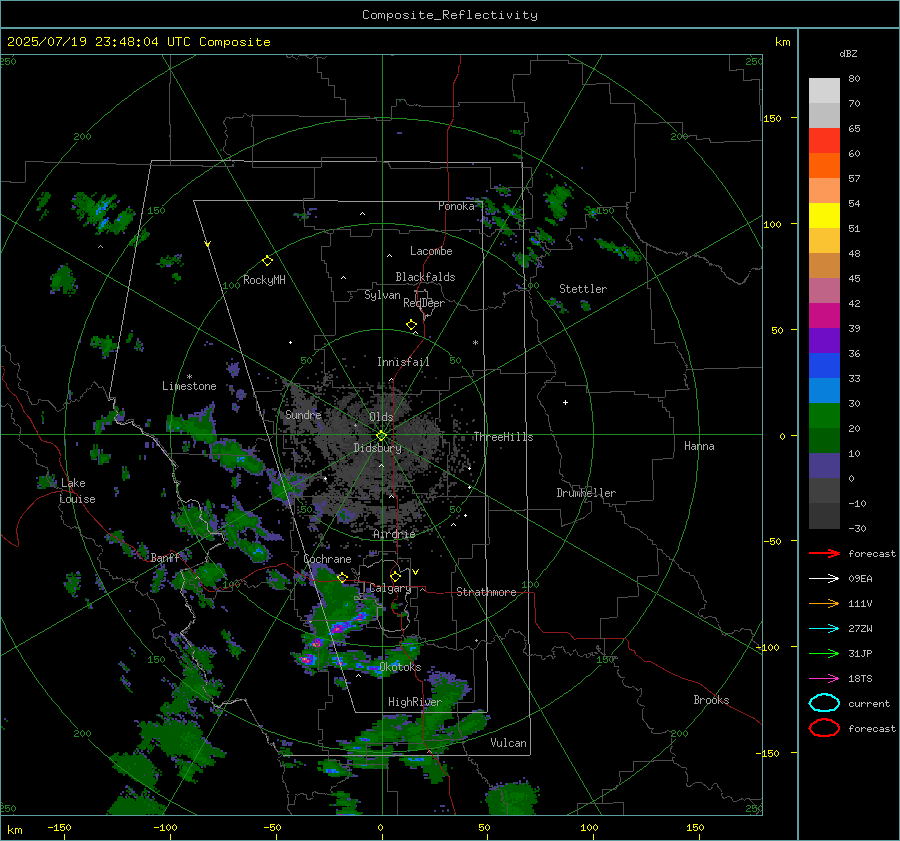Click the Sylvan label on map
The image size is (900, 841).
tap(382, 295)
